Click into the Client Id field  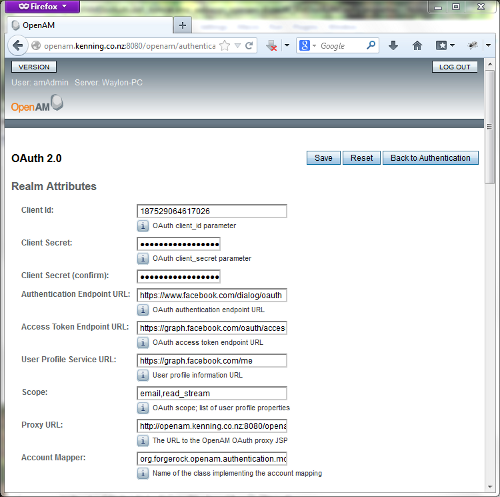[x=212, y=211]
